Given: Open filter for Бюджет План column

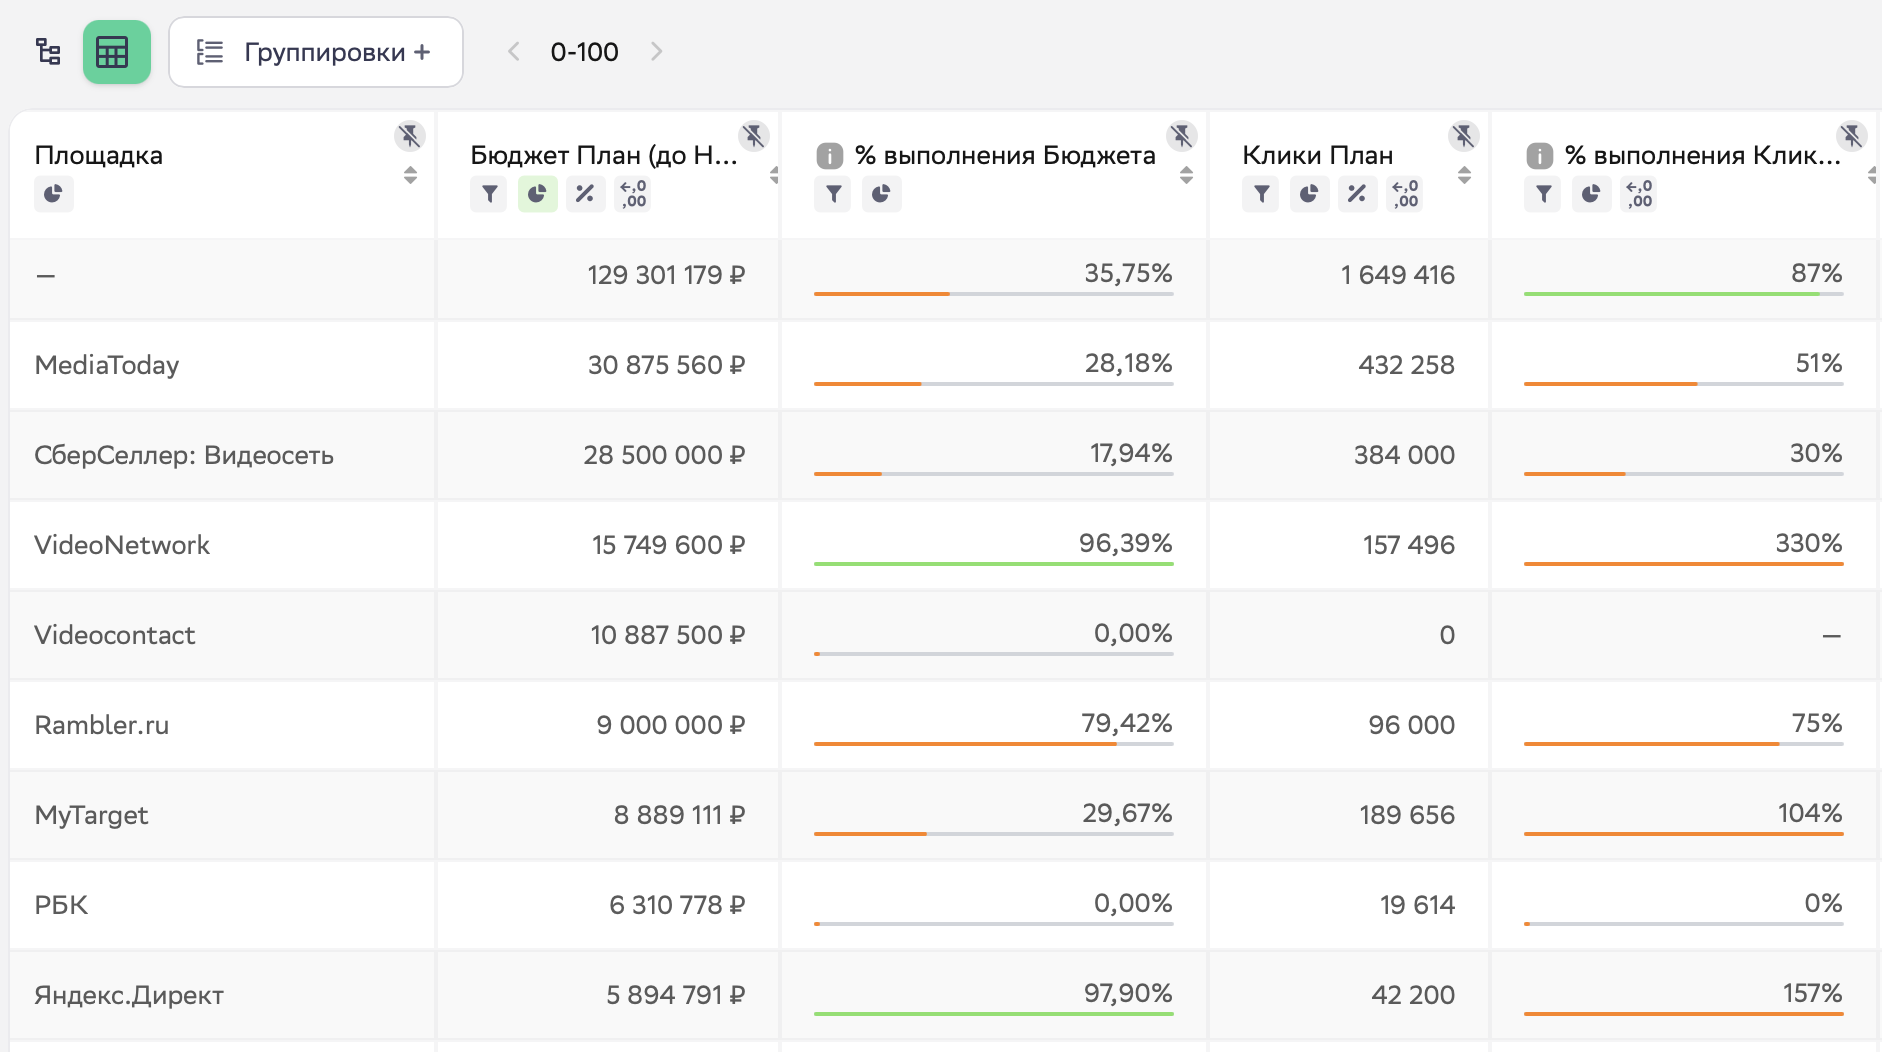Looking at the screenshot, I should pyautogui.click(x=489, y=194).
